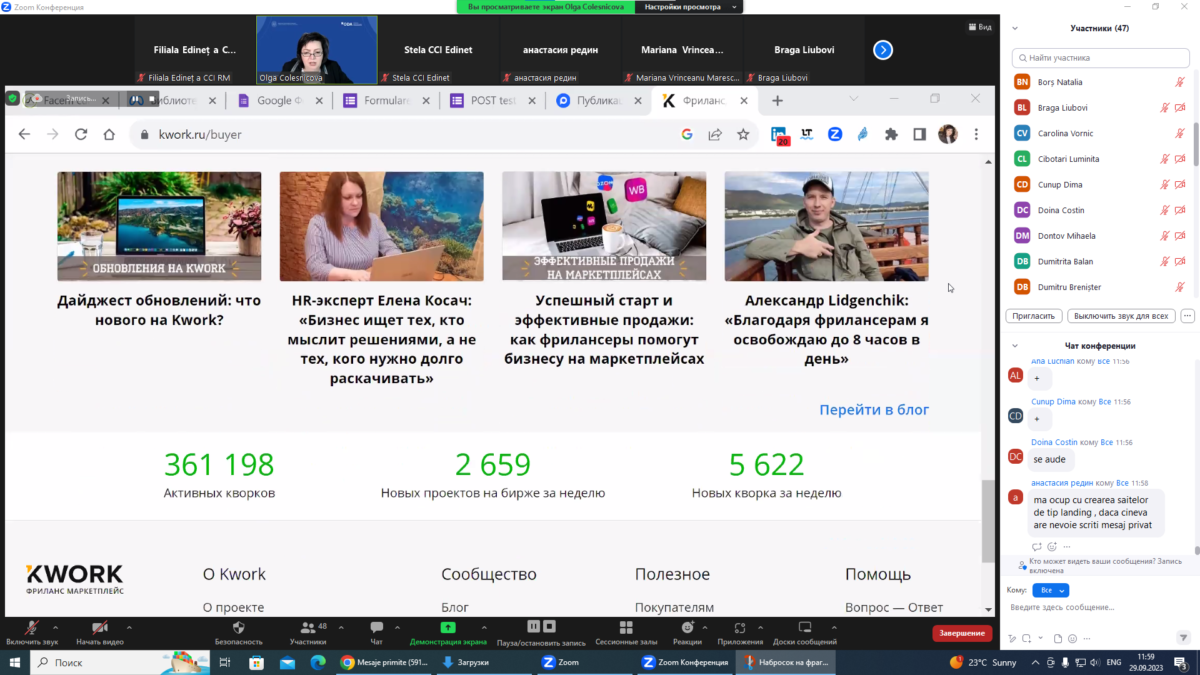The image size is (1200, 675).
Task: Click Windows Start button
Action: tap(15, 662)
